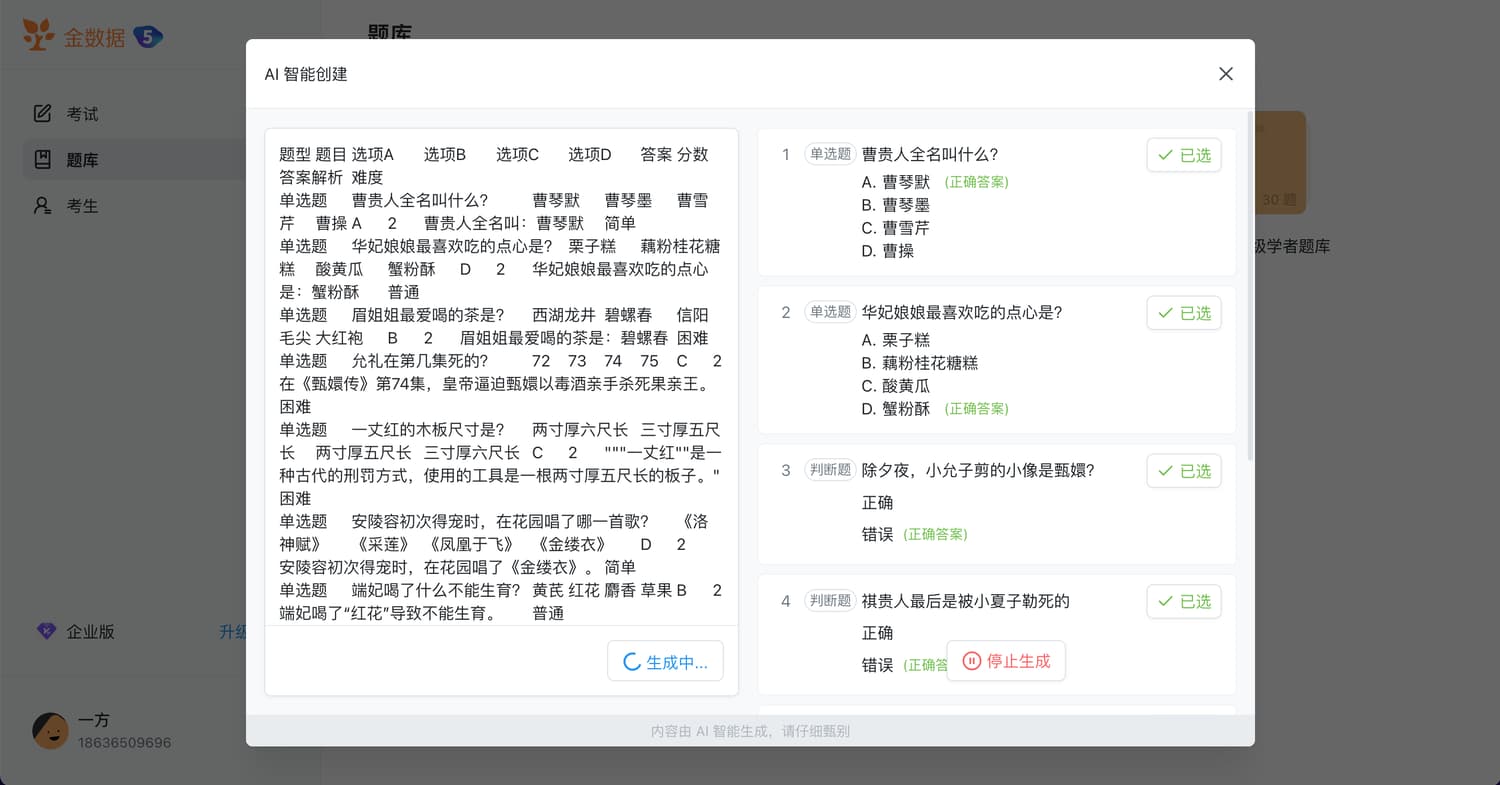Open 题库 in the sidebar

[x=82, y=160]
